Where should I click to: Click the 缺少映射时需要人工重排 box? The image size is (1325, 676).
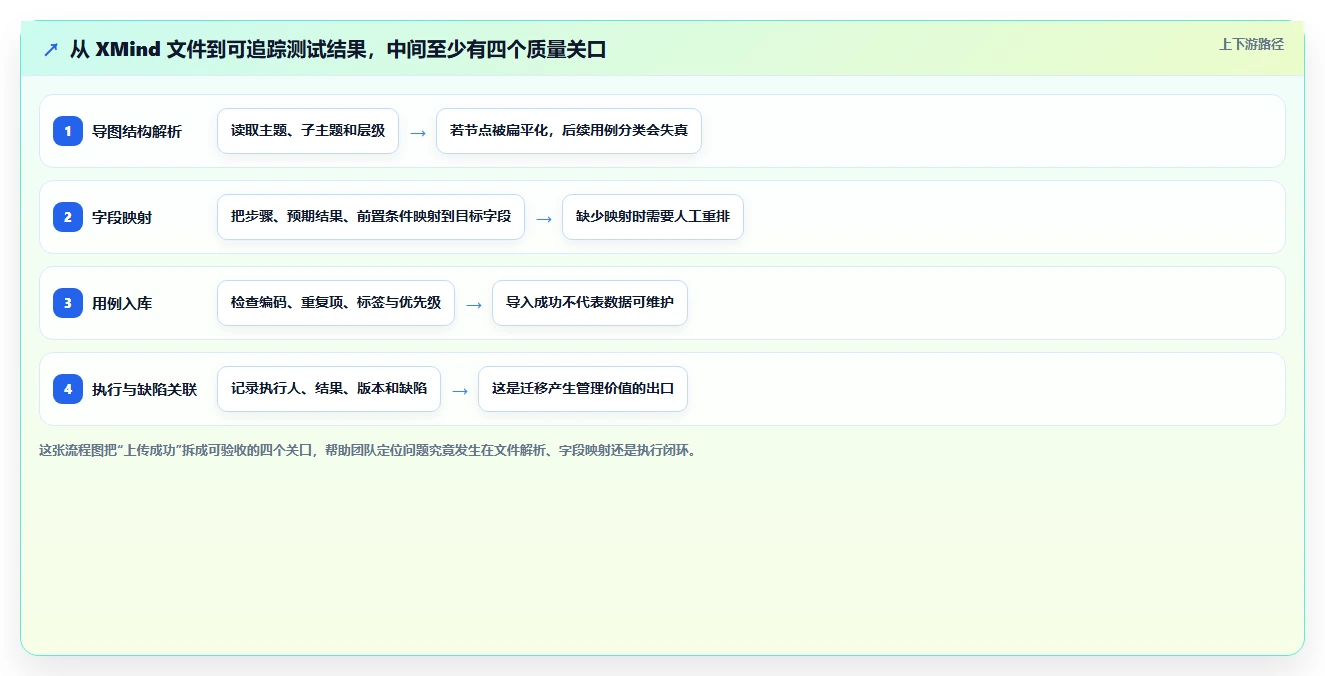pos(653,217)
